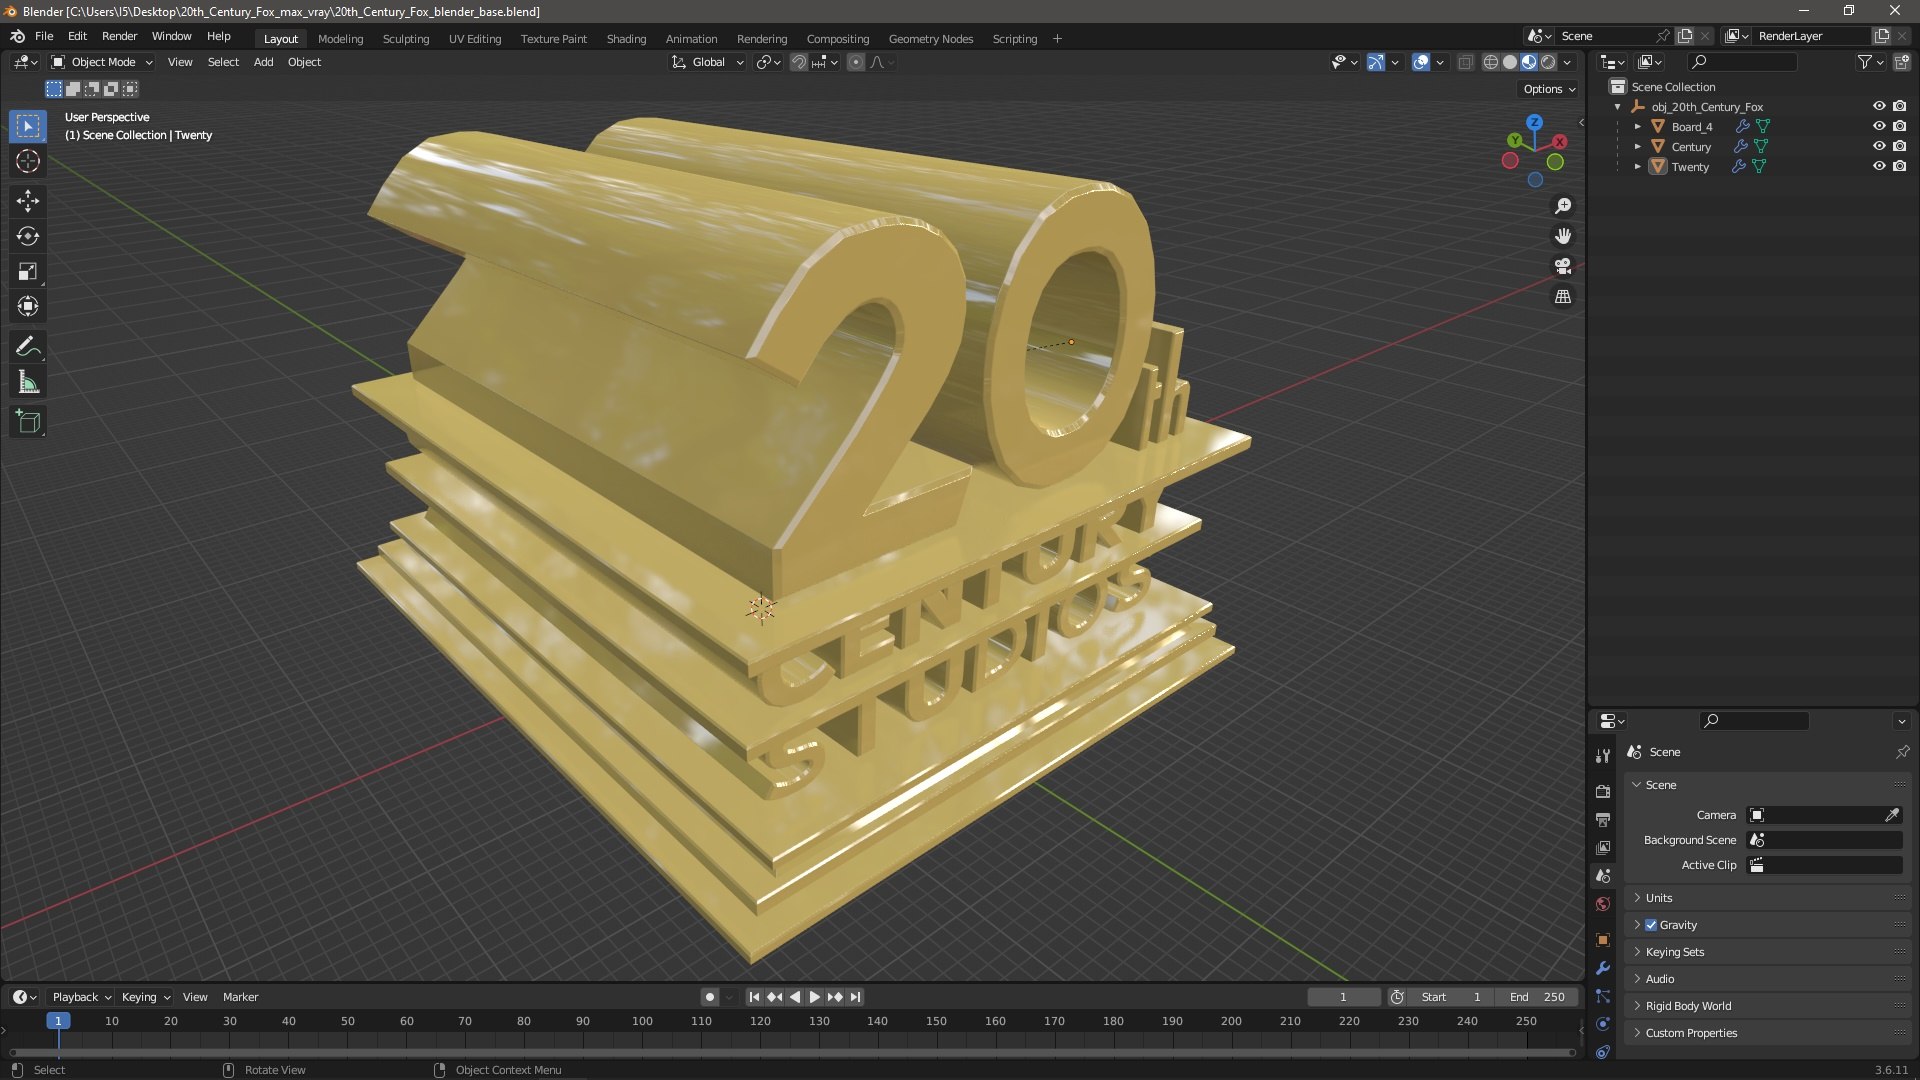Open the Options dropdown in viewport
This screenshot has width=1920, height=1080.
[x=1548, y=89]
